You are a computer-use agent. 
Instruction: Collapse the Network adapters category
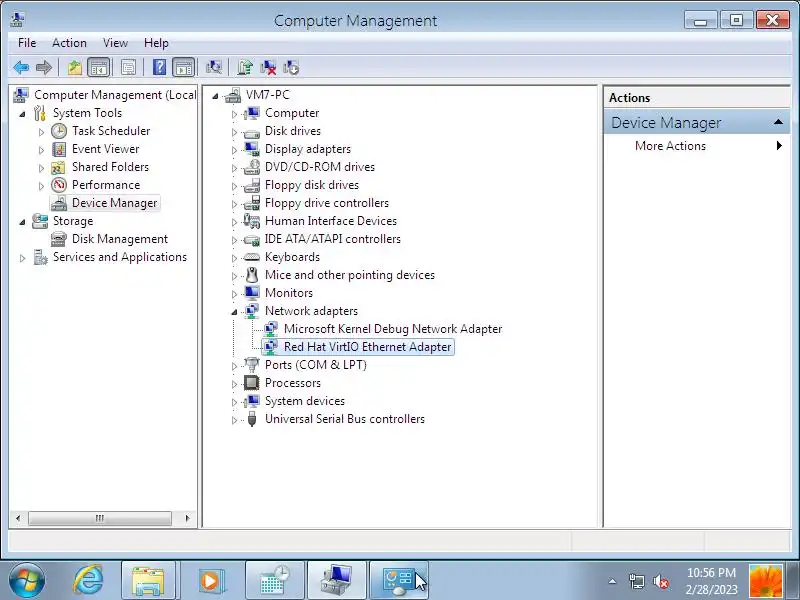point(234,312)
